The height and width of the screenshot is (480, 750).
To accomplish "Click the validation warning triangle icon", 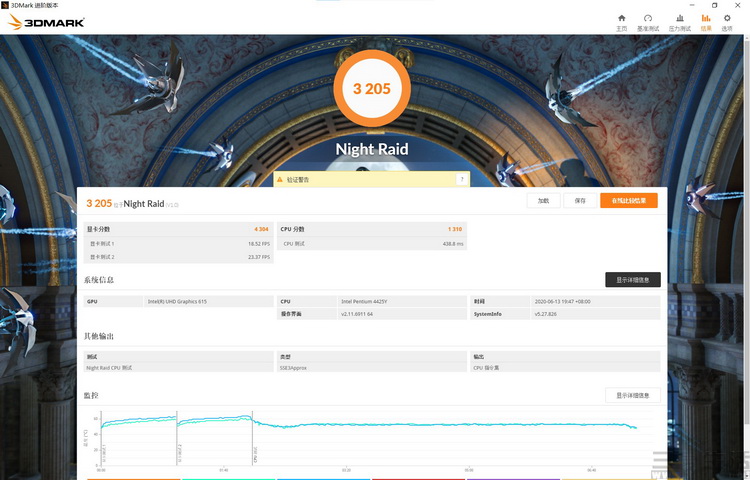I will click(x=280, y=179).
